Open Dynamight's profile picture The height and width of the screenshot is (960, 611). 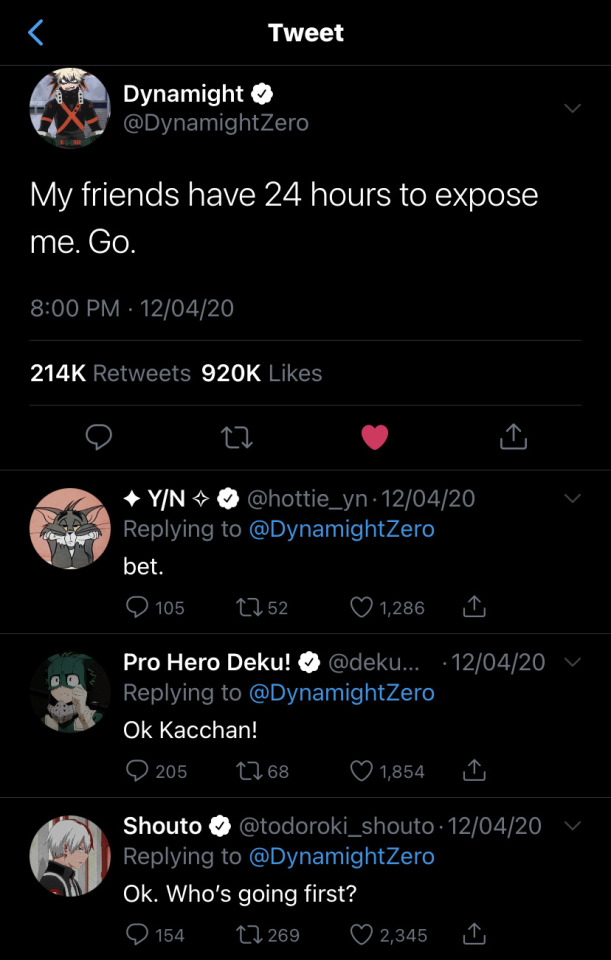click(x=70, y=108)
